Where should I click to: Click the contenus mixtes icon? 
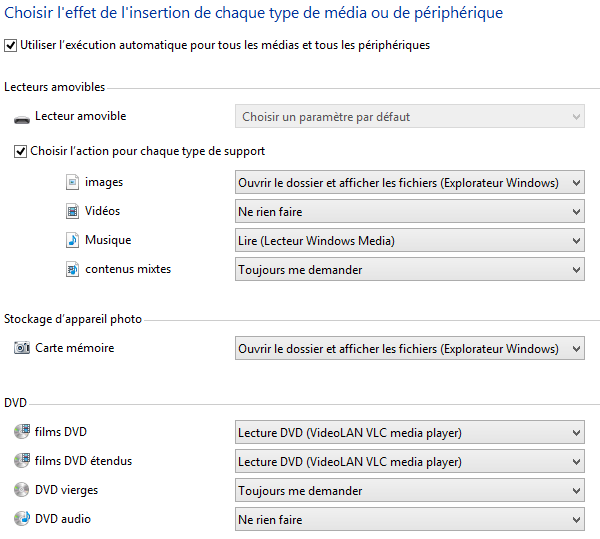(x=72, y=269)
